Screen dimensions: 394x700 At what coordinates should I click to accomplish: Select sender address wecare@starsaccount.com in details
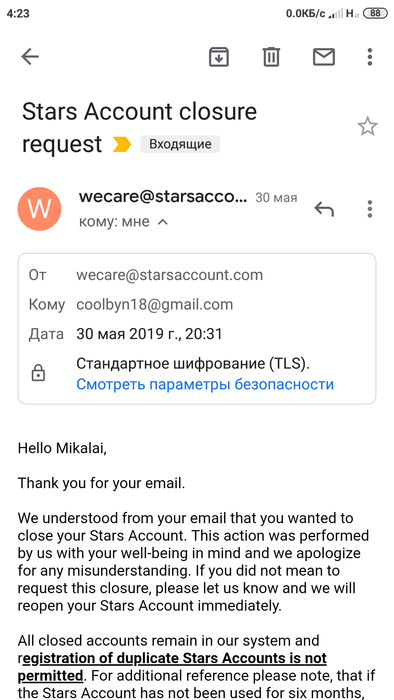[170, 275]
